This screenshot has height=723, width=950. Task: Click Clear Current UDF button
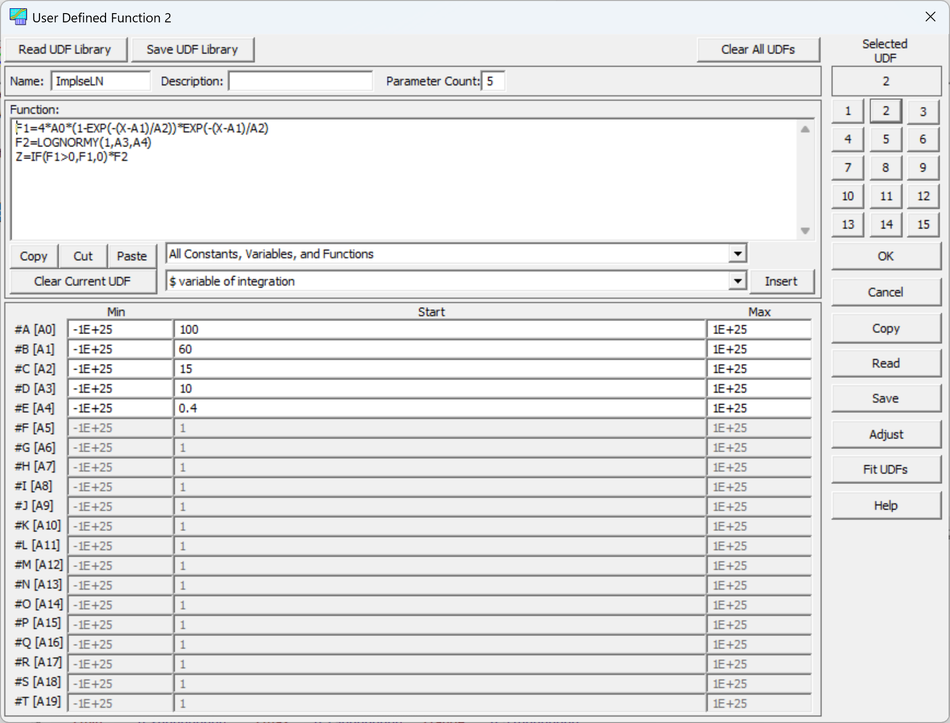coord(83,282)
